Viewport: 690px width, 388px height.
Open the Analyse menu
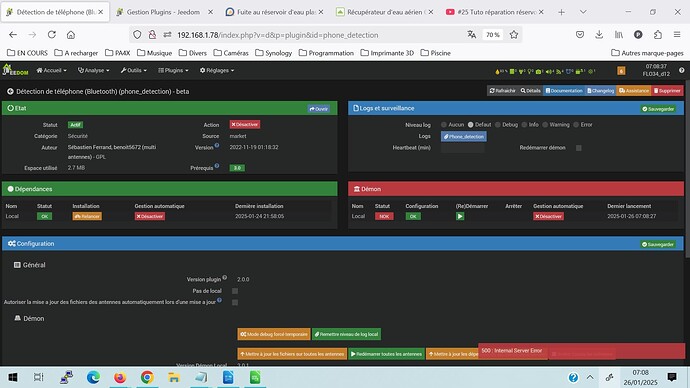pyautogui.click(x=93, y=70)
